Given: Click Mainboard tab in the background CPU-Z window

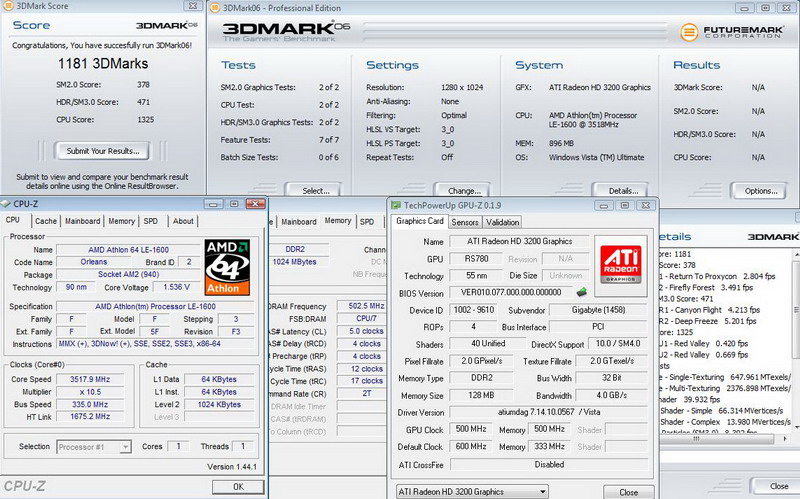Looking at the screenshot, I should click(x=298, y=221).
